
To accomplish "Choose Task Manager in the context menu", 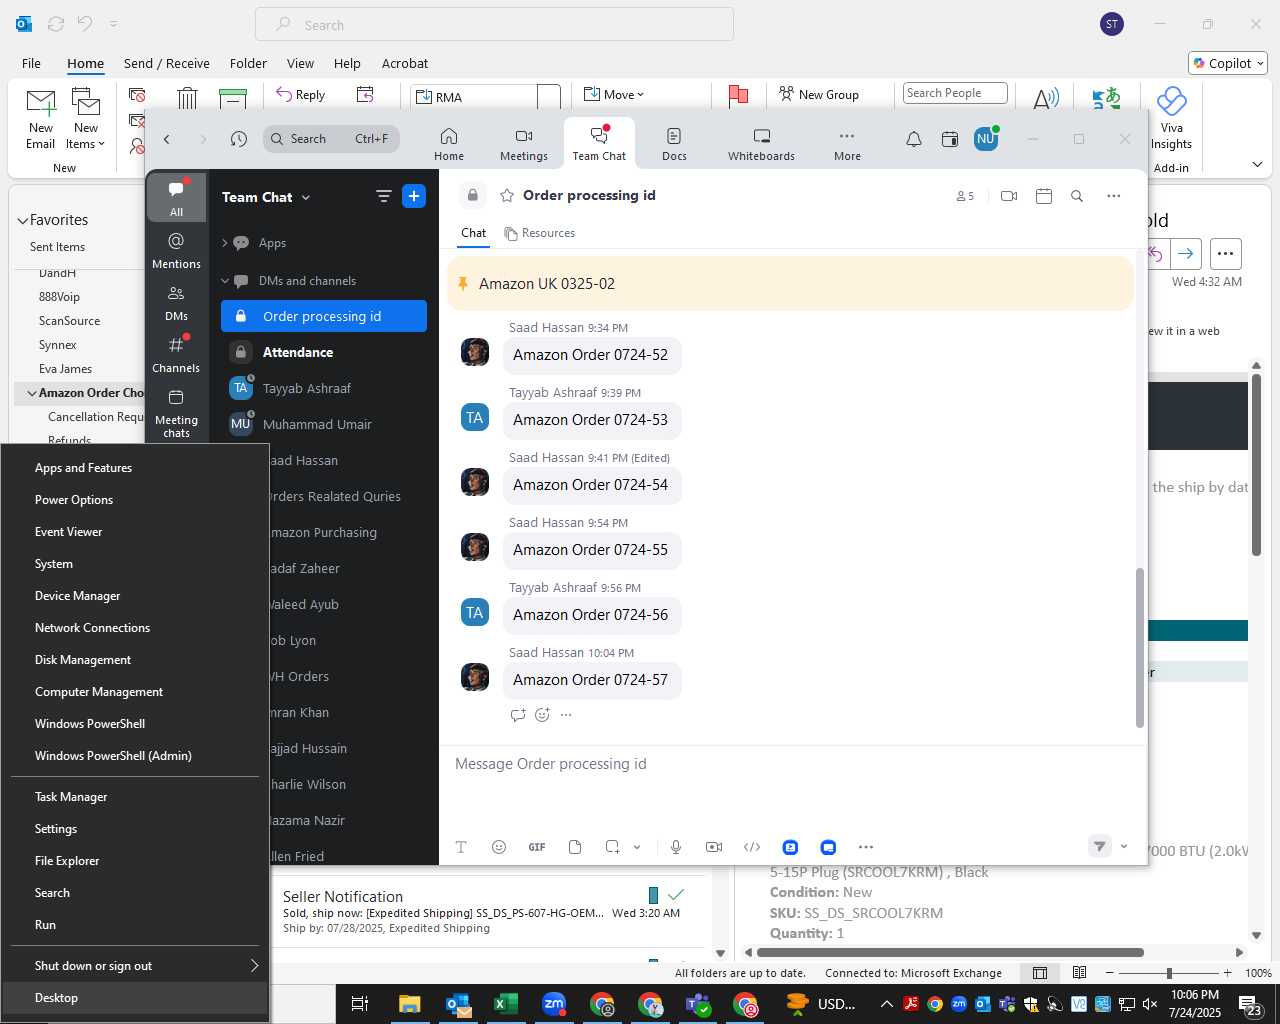I will [134, 797].
